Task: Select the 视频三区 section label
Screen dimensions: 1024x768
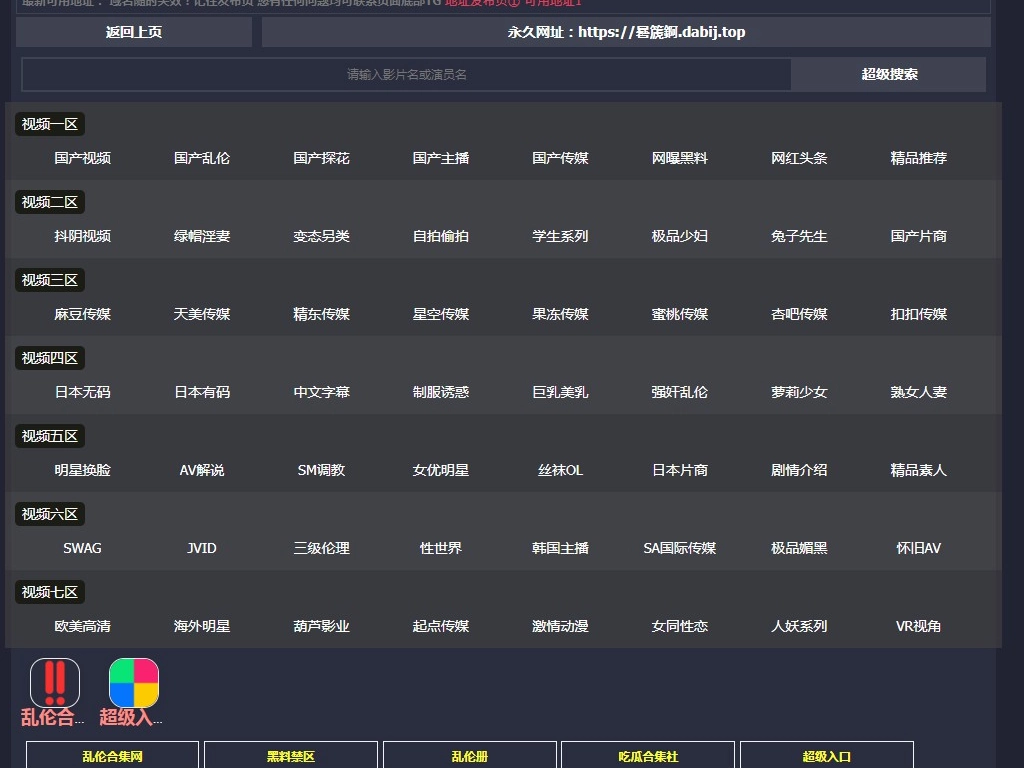Action: [50, 280]
